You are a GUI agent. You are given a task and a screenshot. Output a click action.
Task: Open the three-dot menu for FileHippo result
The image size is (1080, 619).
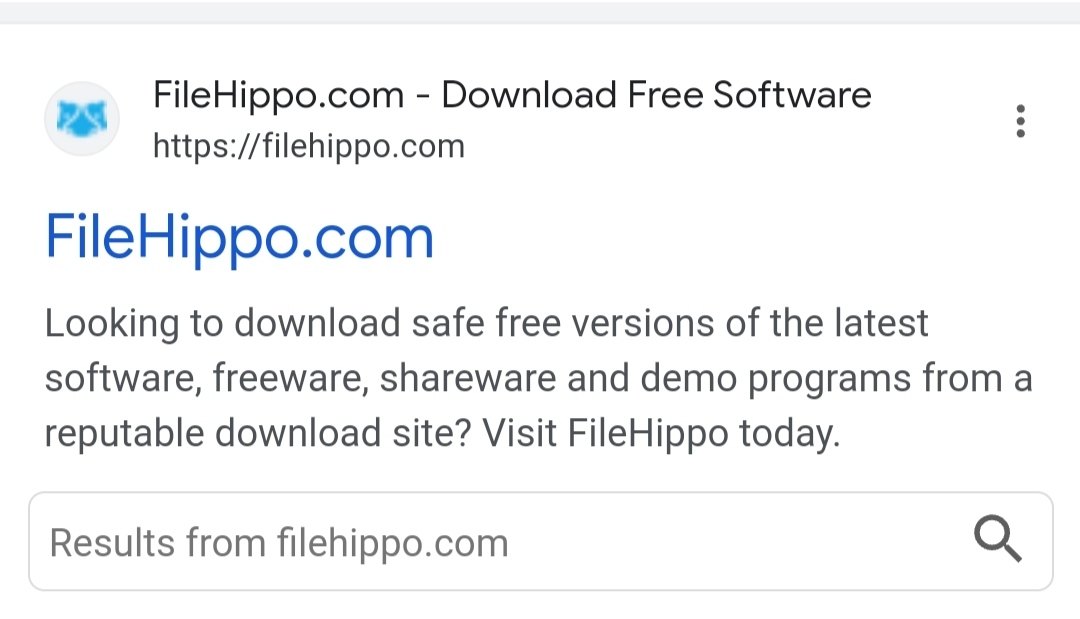point(1020,121)
